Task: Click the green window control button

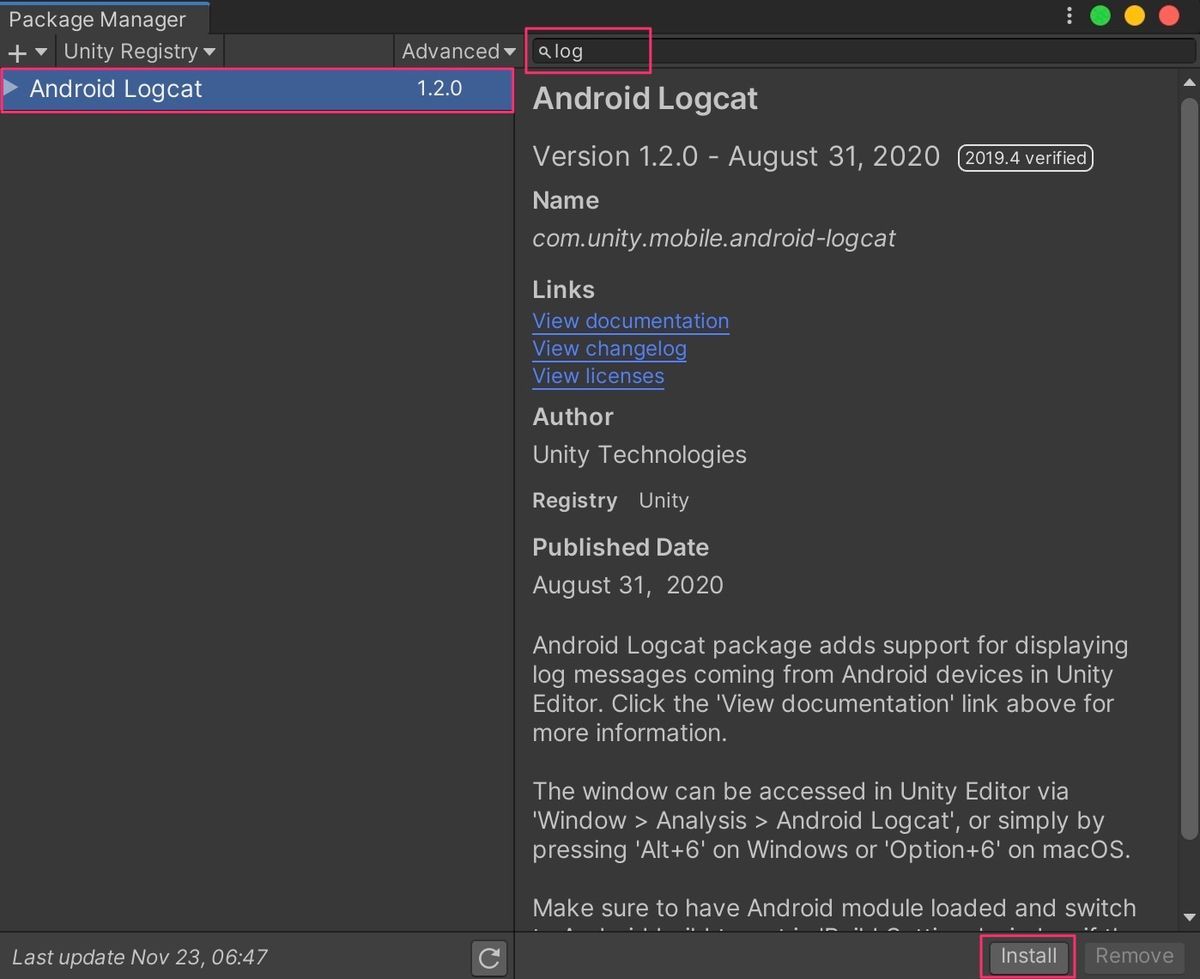Action: pyautogui.click(x=1100, y=16)
